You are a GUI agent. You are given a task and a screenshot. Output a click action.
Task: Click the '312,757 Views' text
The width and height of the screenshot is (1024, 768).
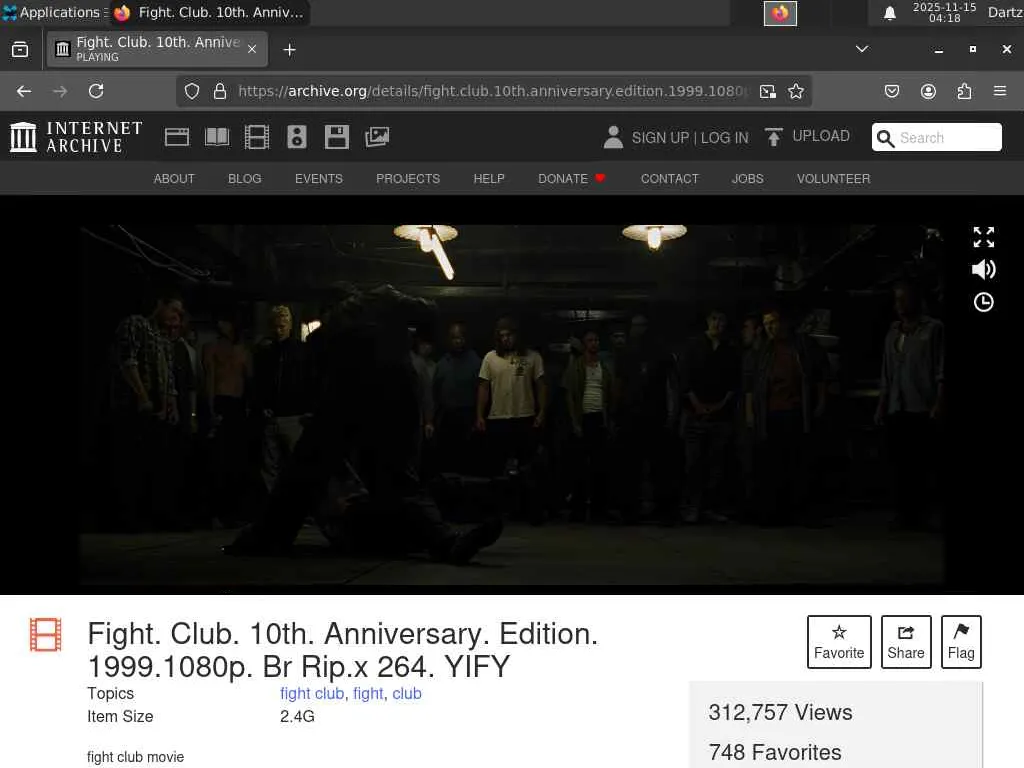coord(780,712)
